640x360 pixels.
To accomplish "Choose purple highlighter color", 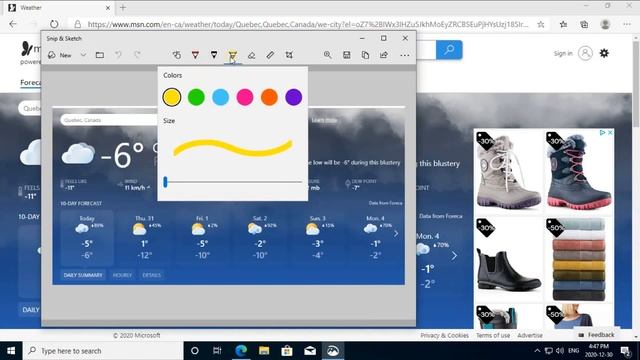I will tap(294, 97).
